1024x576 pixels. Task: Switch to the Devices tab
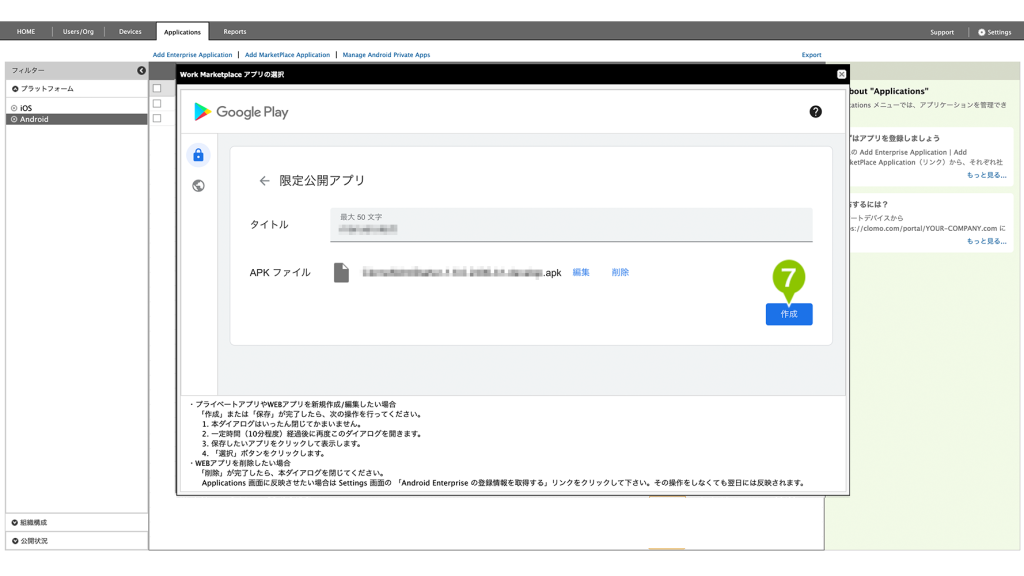pyautogui.click(x=130, y=31)
